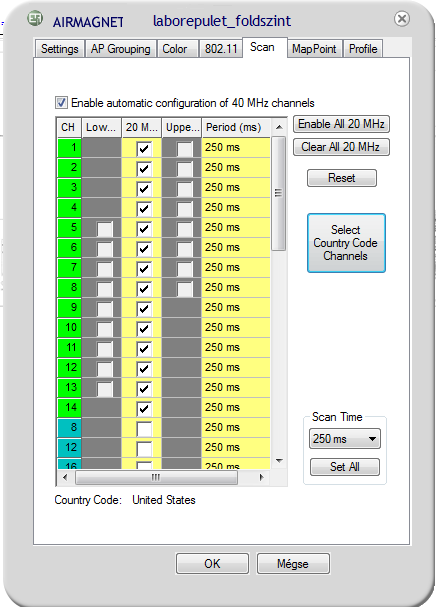
Task: Click Enable All 20 MHz button
Action: point(341,124)
